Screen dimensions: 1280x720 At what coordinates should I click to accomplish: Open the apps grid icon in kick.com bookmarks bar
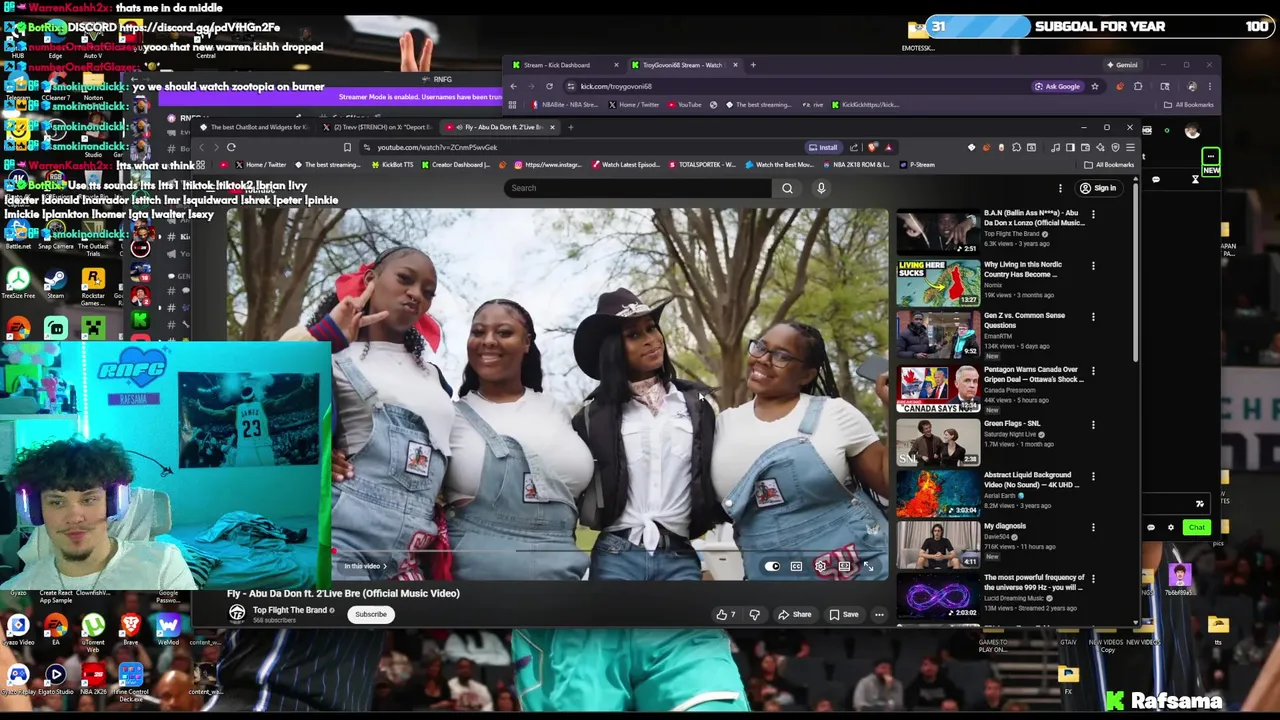(512, 105)
